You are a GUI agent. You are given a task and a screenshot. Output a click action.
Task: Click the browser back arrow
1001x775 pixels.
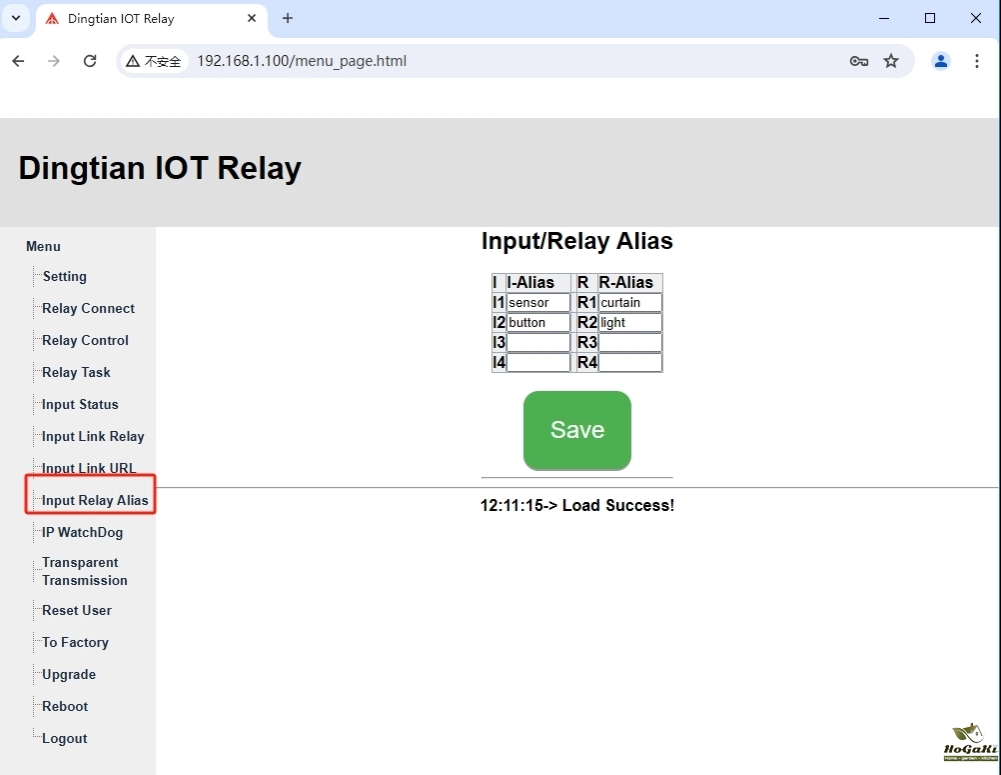[x=18, y=61]
